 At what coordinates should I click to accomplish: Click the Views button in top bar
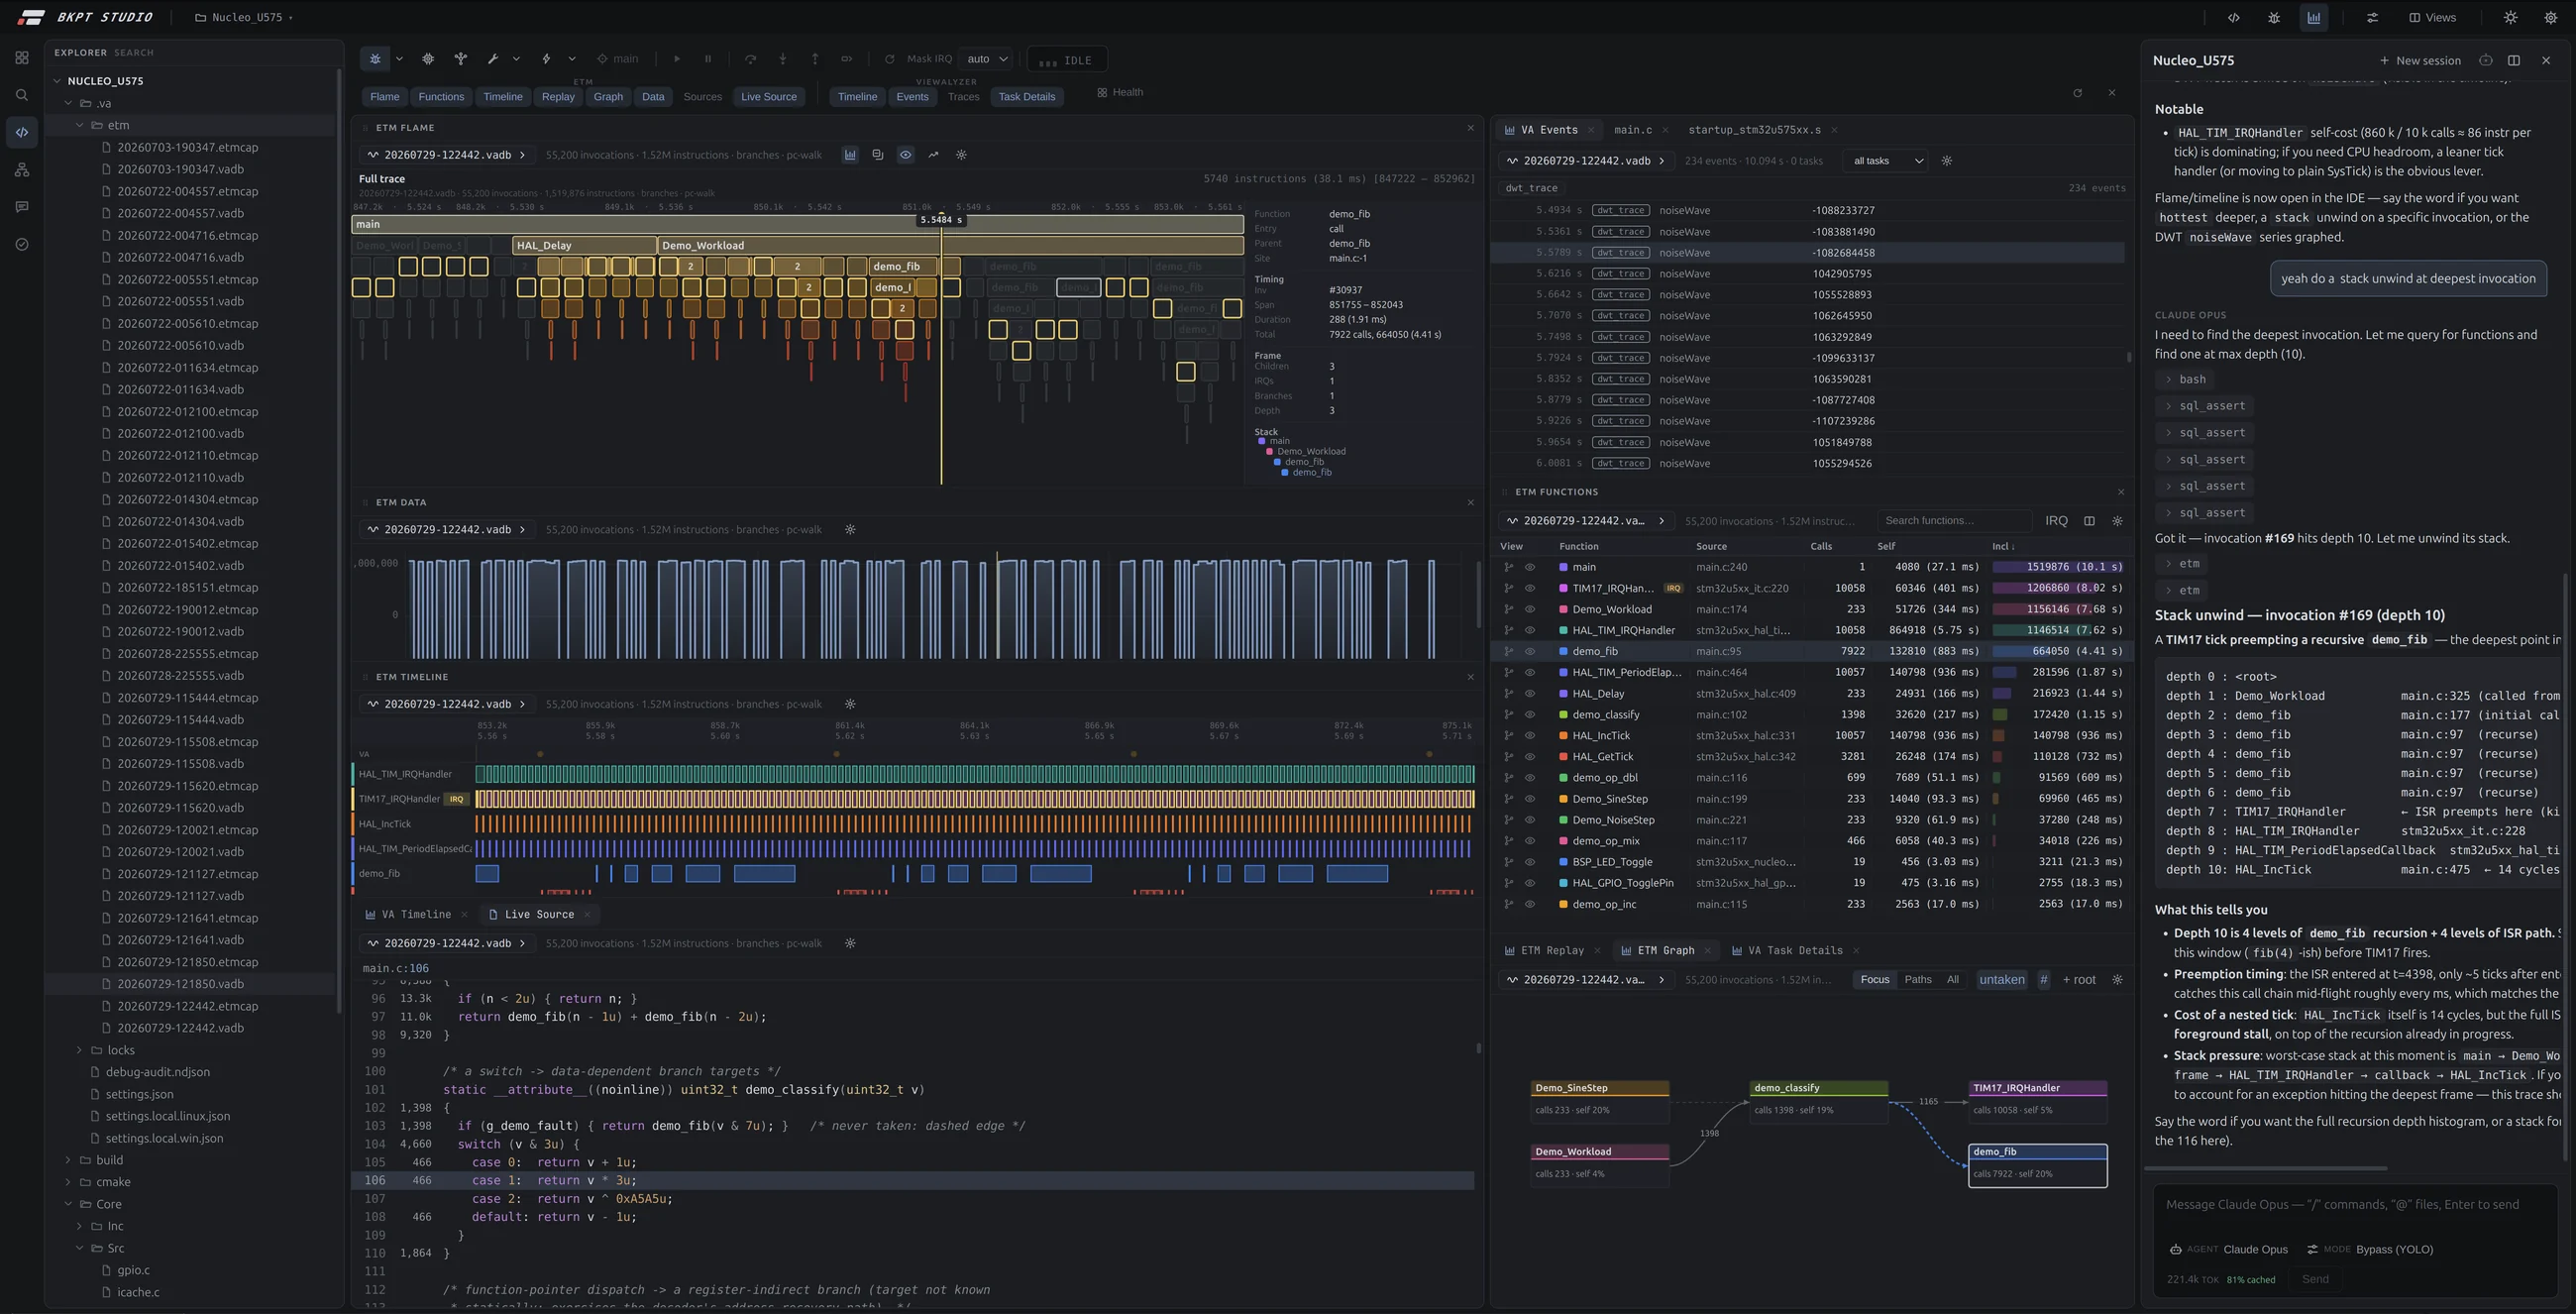click(x=2432, y=17)
